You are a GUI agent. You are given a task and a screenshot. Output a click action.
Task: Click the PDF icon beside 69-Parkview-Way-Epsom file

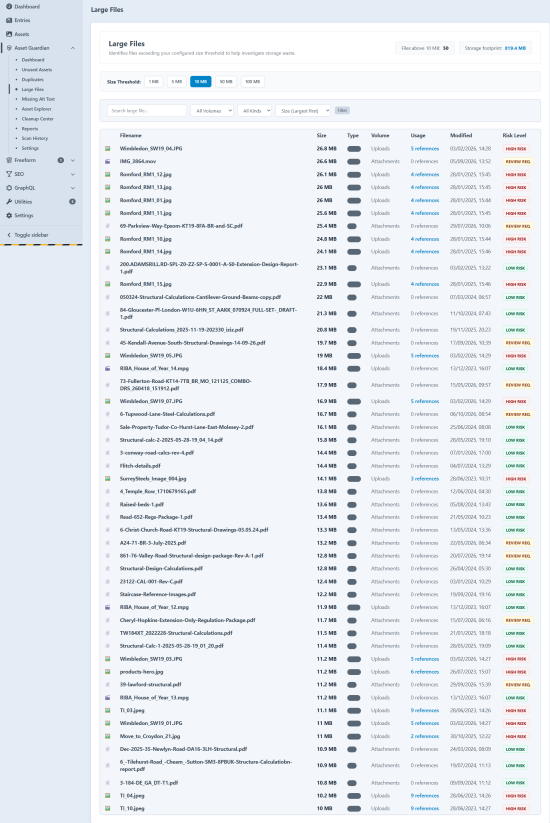(x=108, y=226)
